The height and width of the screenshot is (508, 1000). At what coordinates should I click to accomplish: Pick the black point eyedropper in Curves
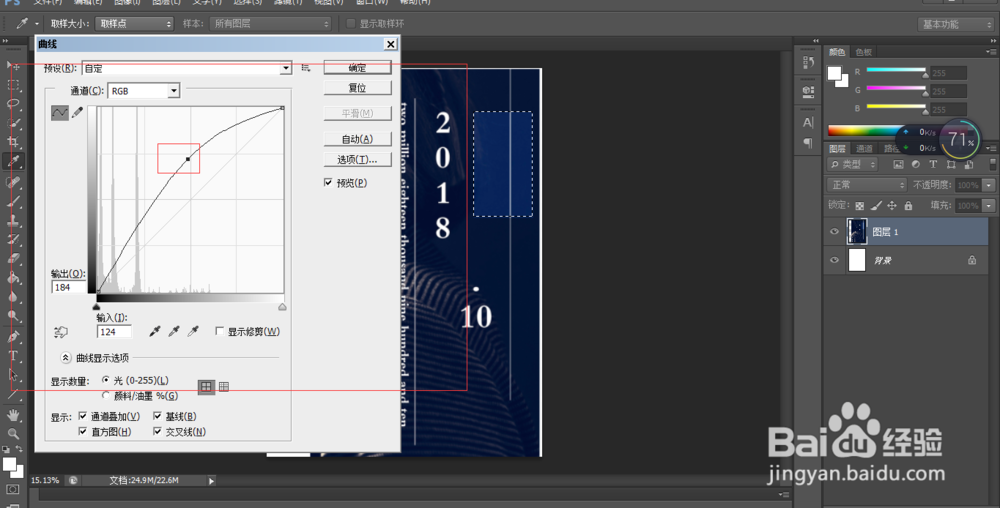pyautogui.click(x=154, y=331)
